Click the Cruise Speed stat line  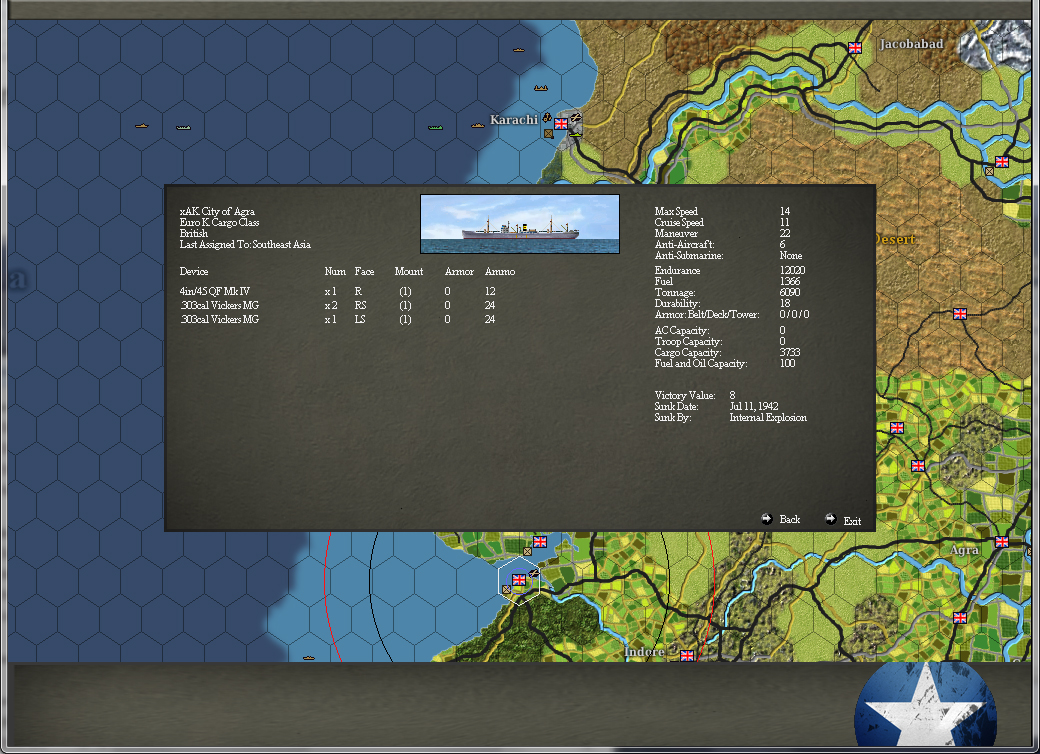pos(722,222)
